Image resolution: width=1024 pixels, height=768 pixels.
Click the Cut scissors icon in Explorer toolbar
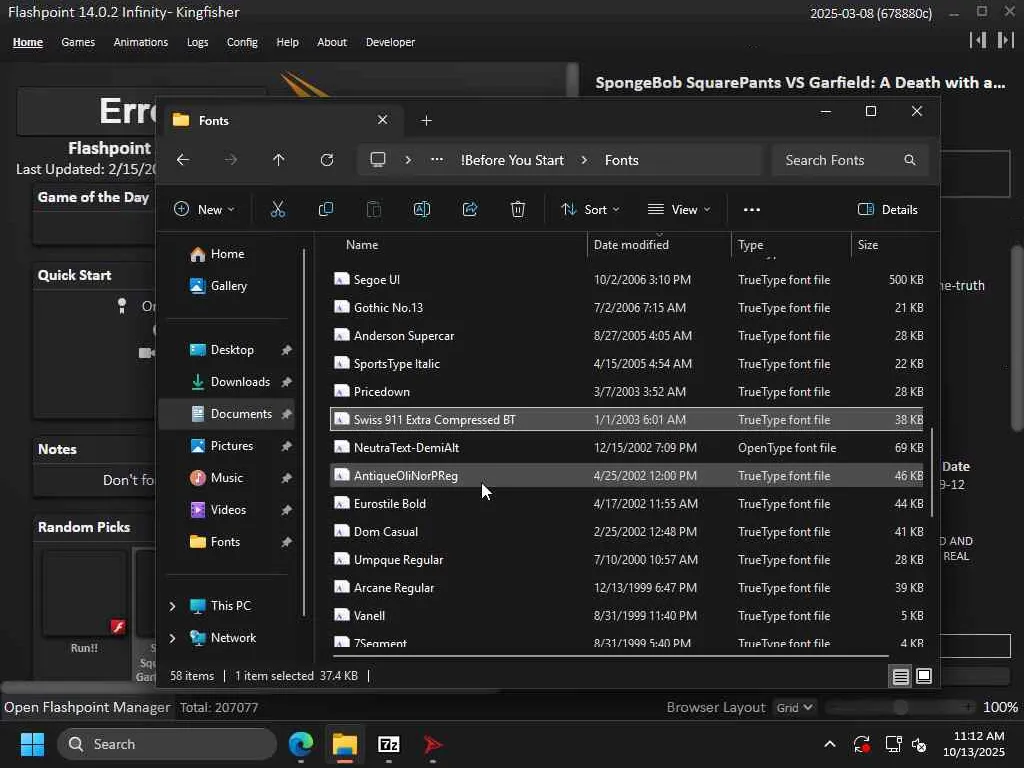(x=278, y=210)
